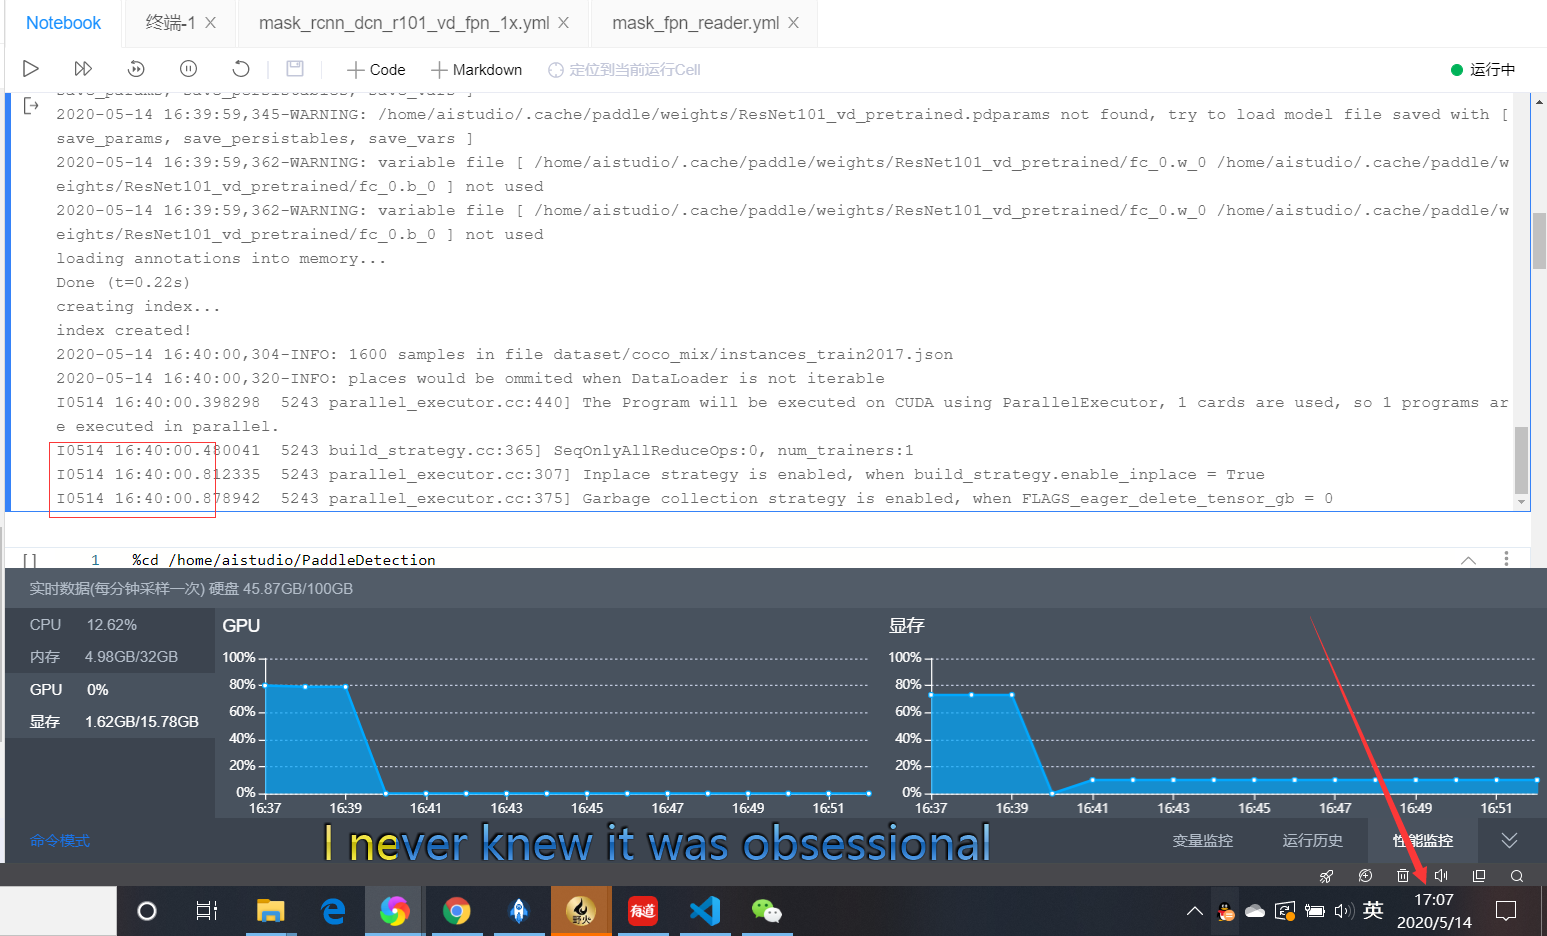Screen dimensions: 1547x936
Task: Open the QQ penguin tray icon
Action: (1226, 911)
